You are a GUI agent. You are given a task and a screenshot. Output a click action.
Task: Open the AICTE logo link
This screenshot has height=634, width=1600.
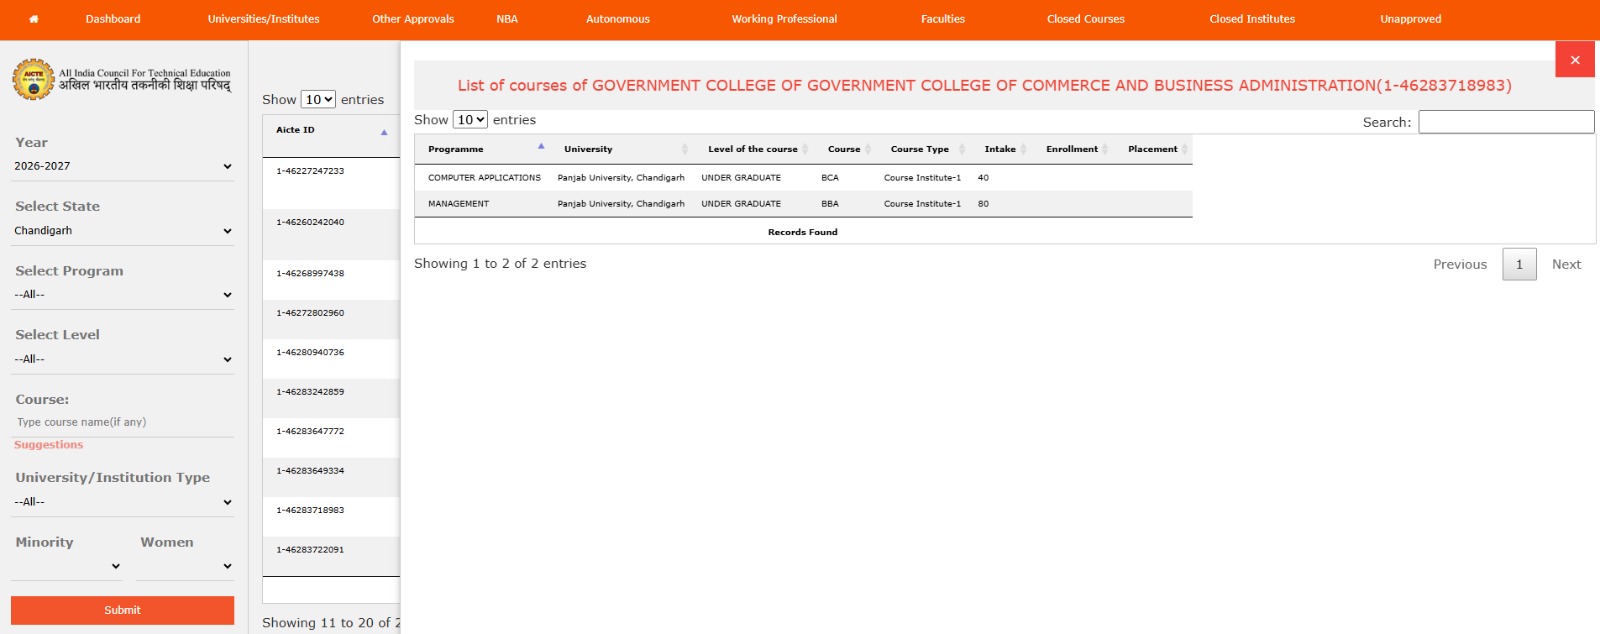click(121, 79)
